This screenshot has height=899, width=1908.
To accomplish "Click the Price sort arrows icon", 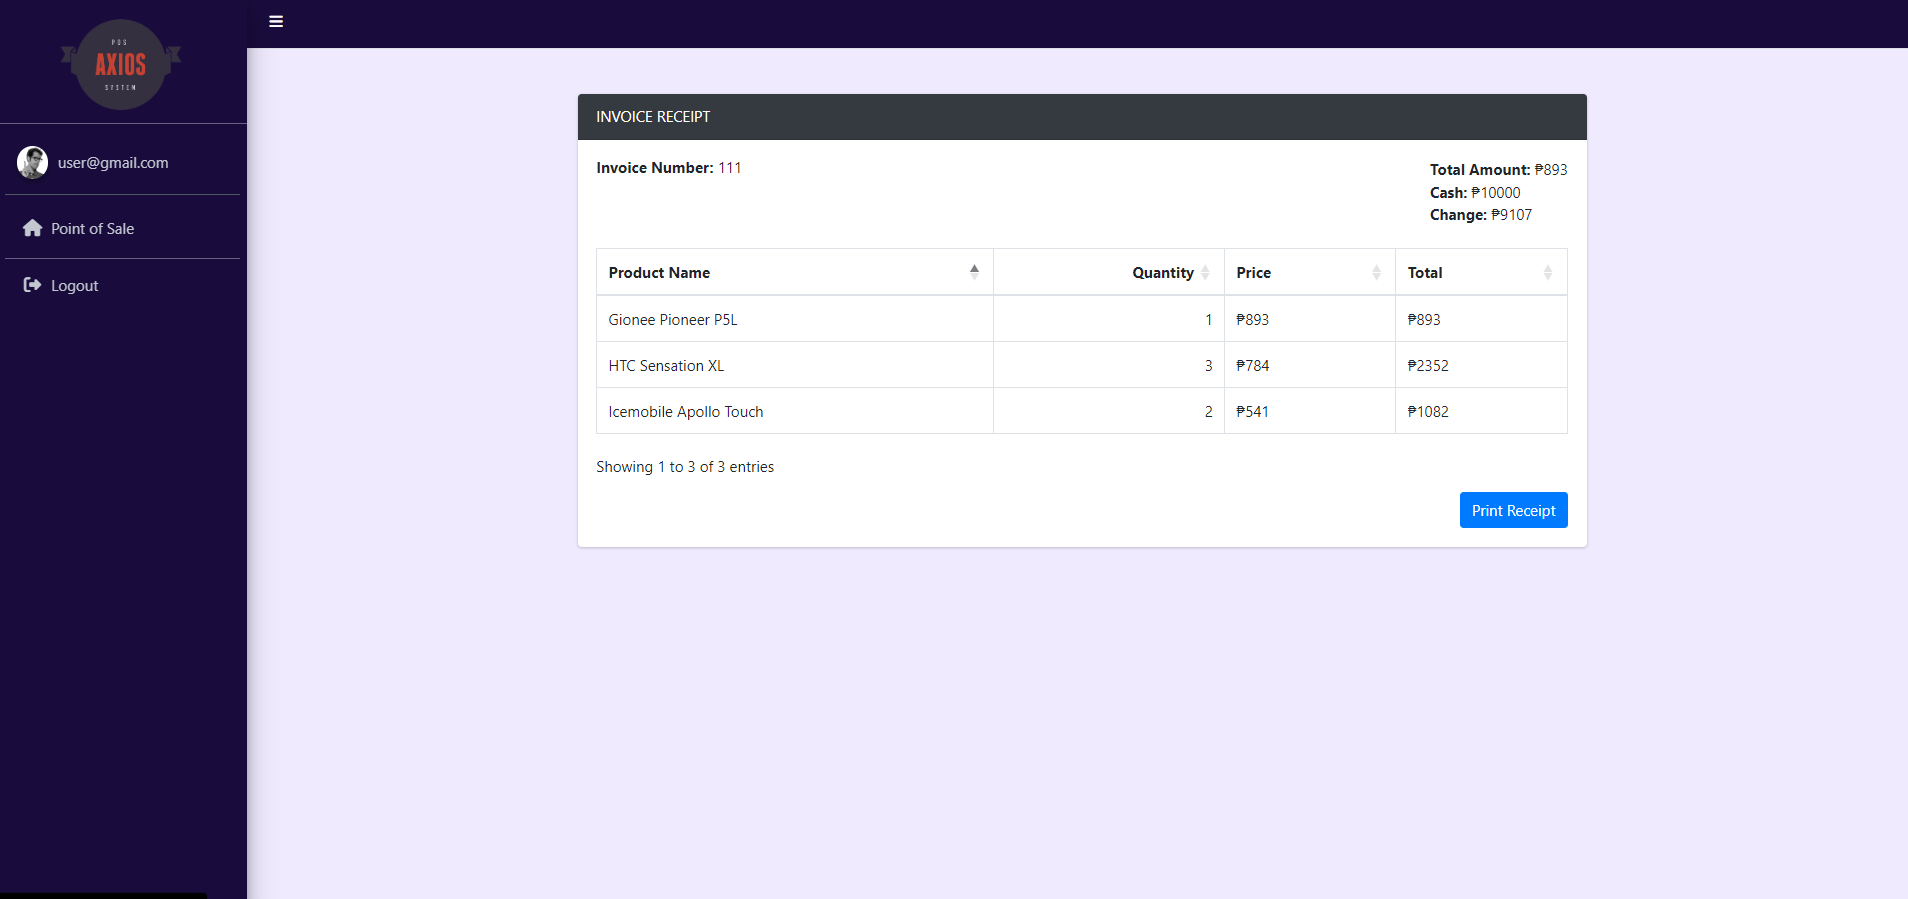I will [x=1376, y=272].
